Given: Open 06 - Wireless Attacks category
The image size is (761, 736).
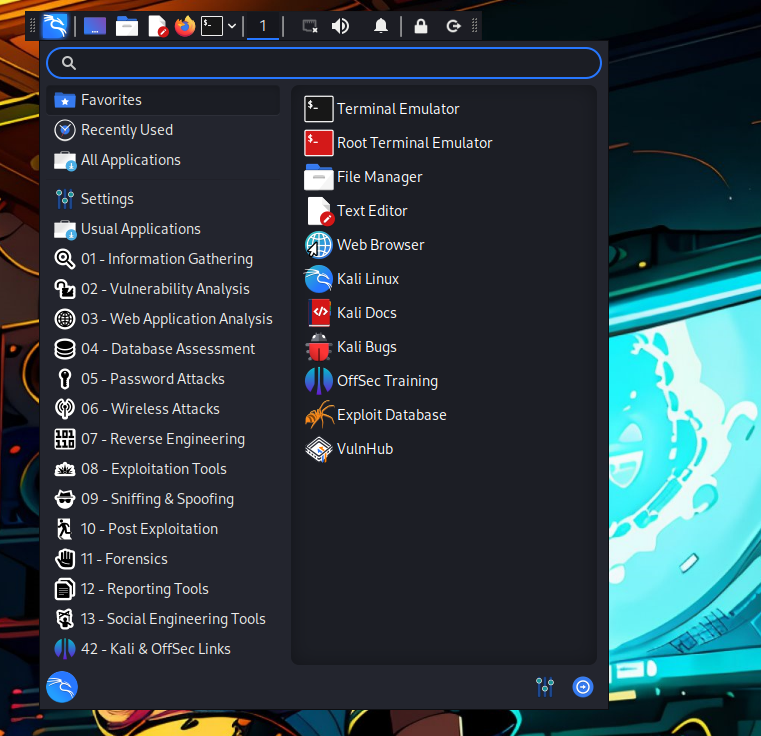Looking at the screenshot, I should click(x=163, y=409).
